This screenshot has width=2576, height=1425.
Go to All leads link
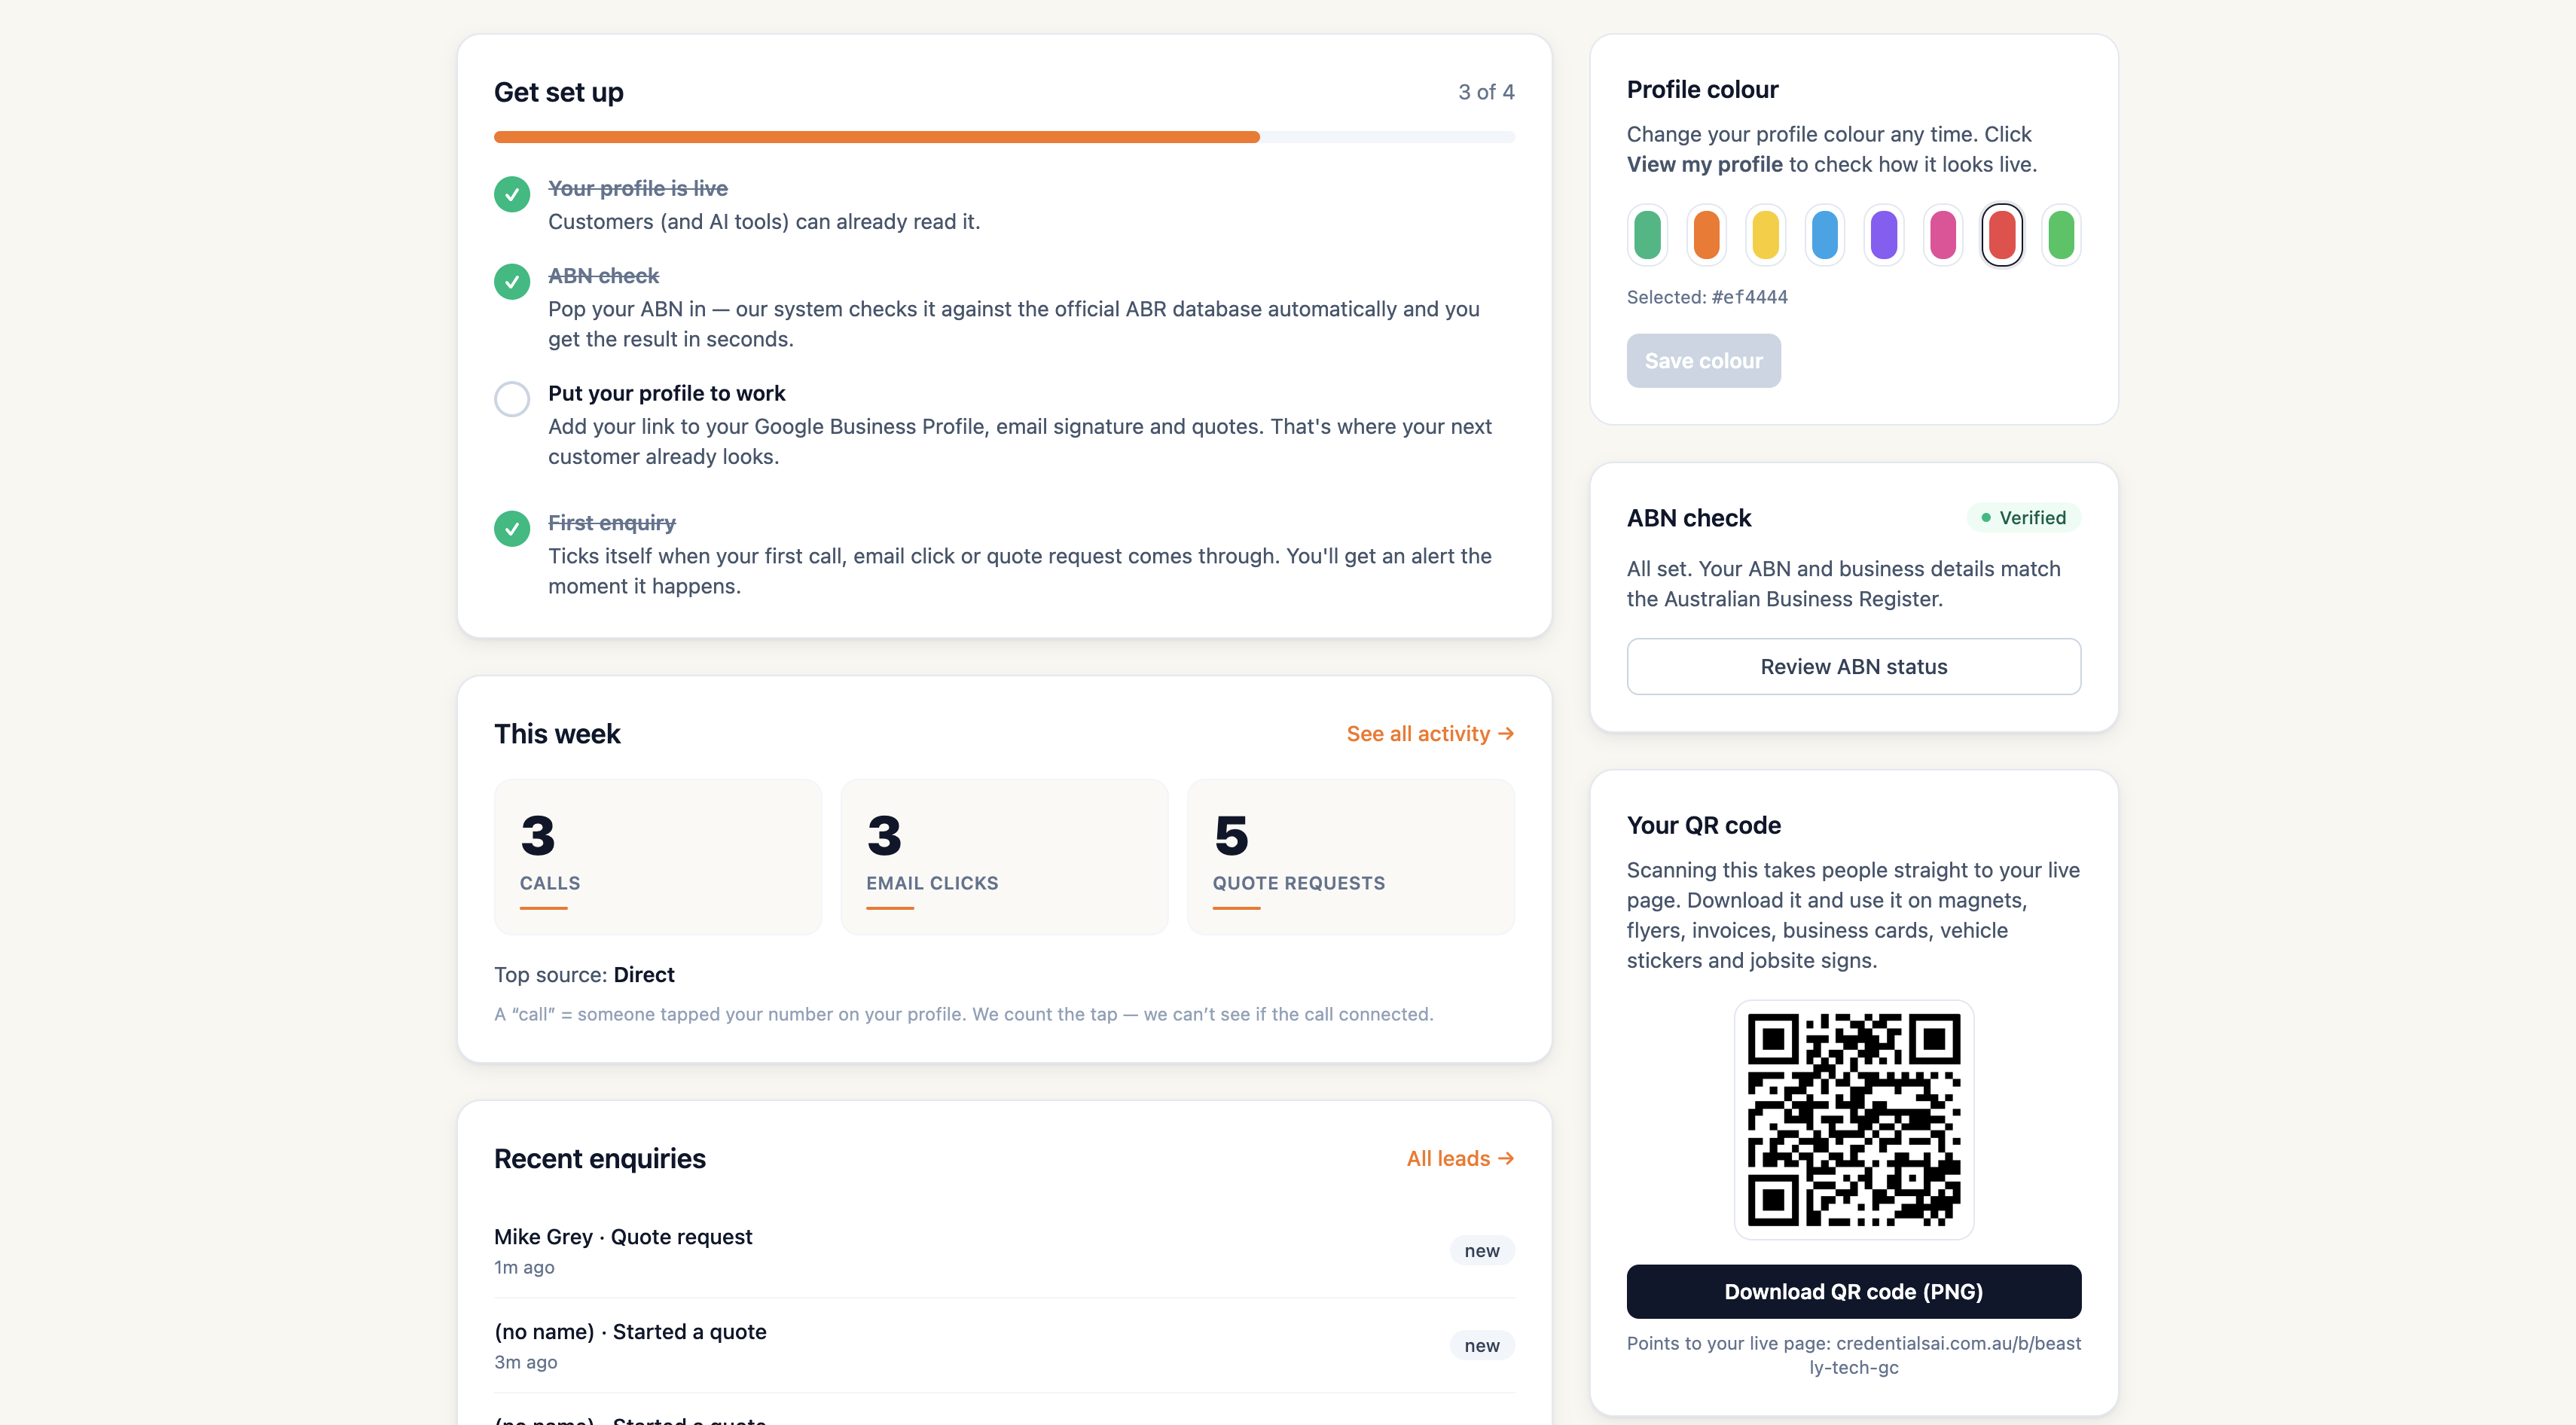pyautogui.click(x=1460, y=1159)
